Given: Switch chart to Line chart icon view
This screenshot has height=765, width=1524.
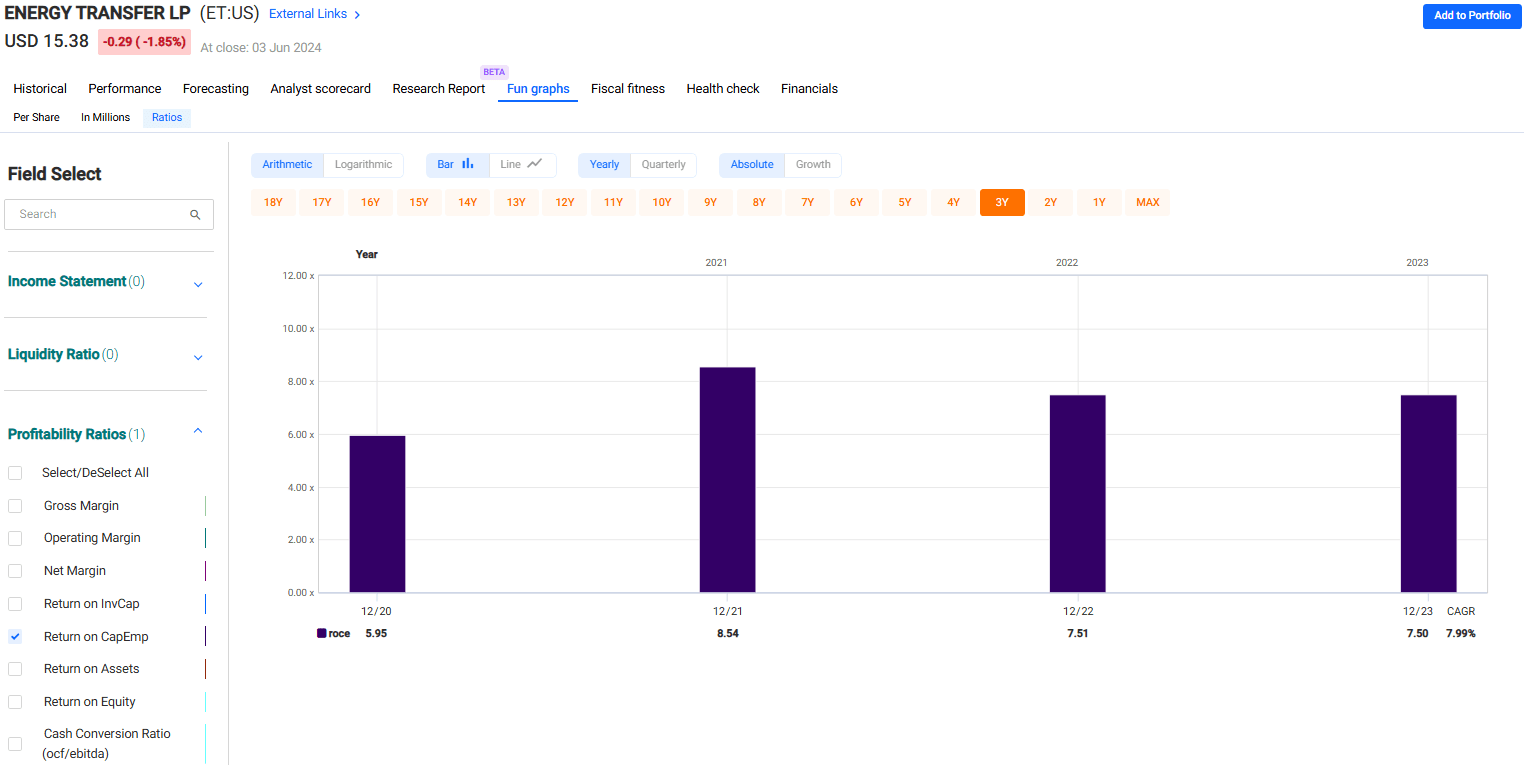Looking at the screenshot, I should click(x=535, y=164).
